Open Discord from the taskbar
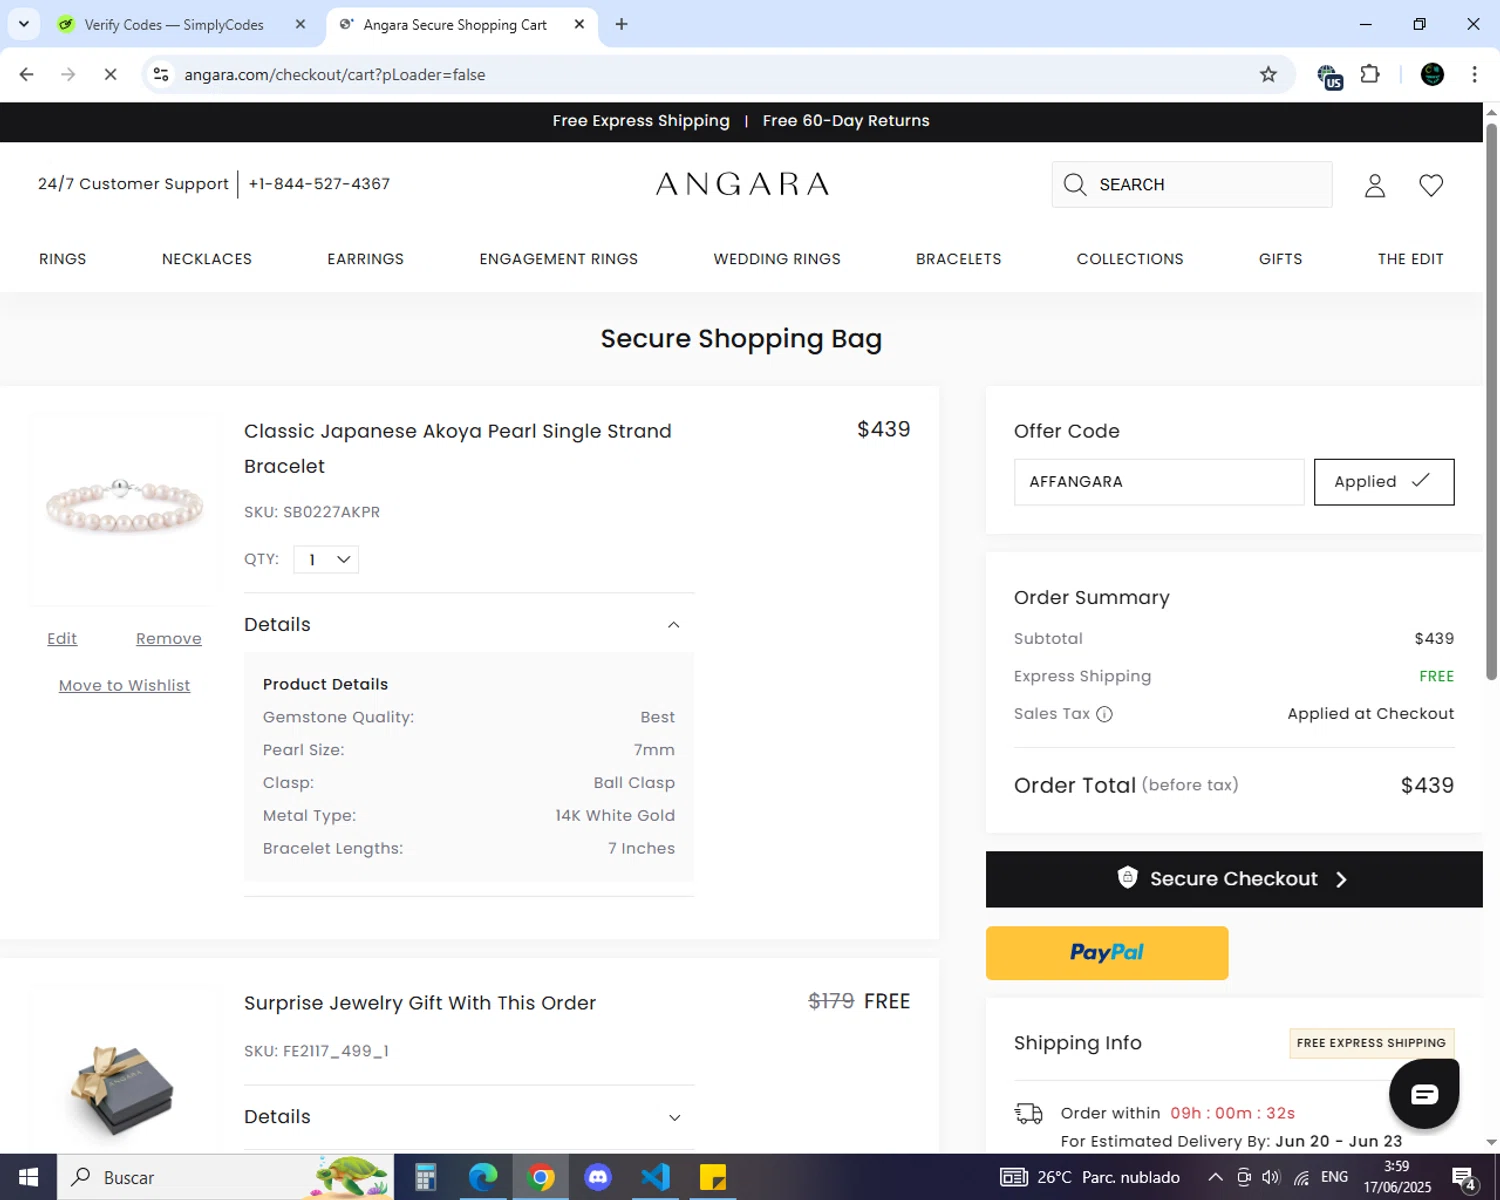The image size is (1500, 1200). pos(598,1177)
